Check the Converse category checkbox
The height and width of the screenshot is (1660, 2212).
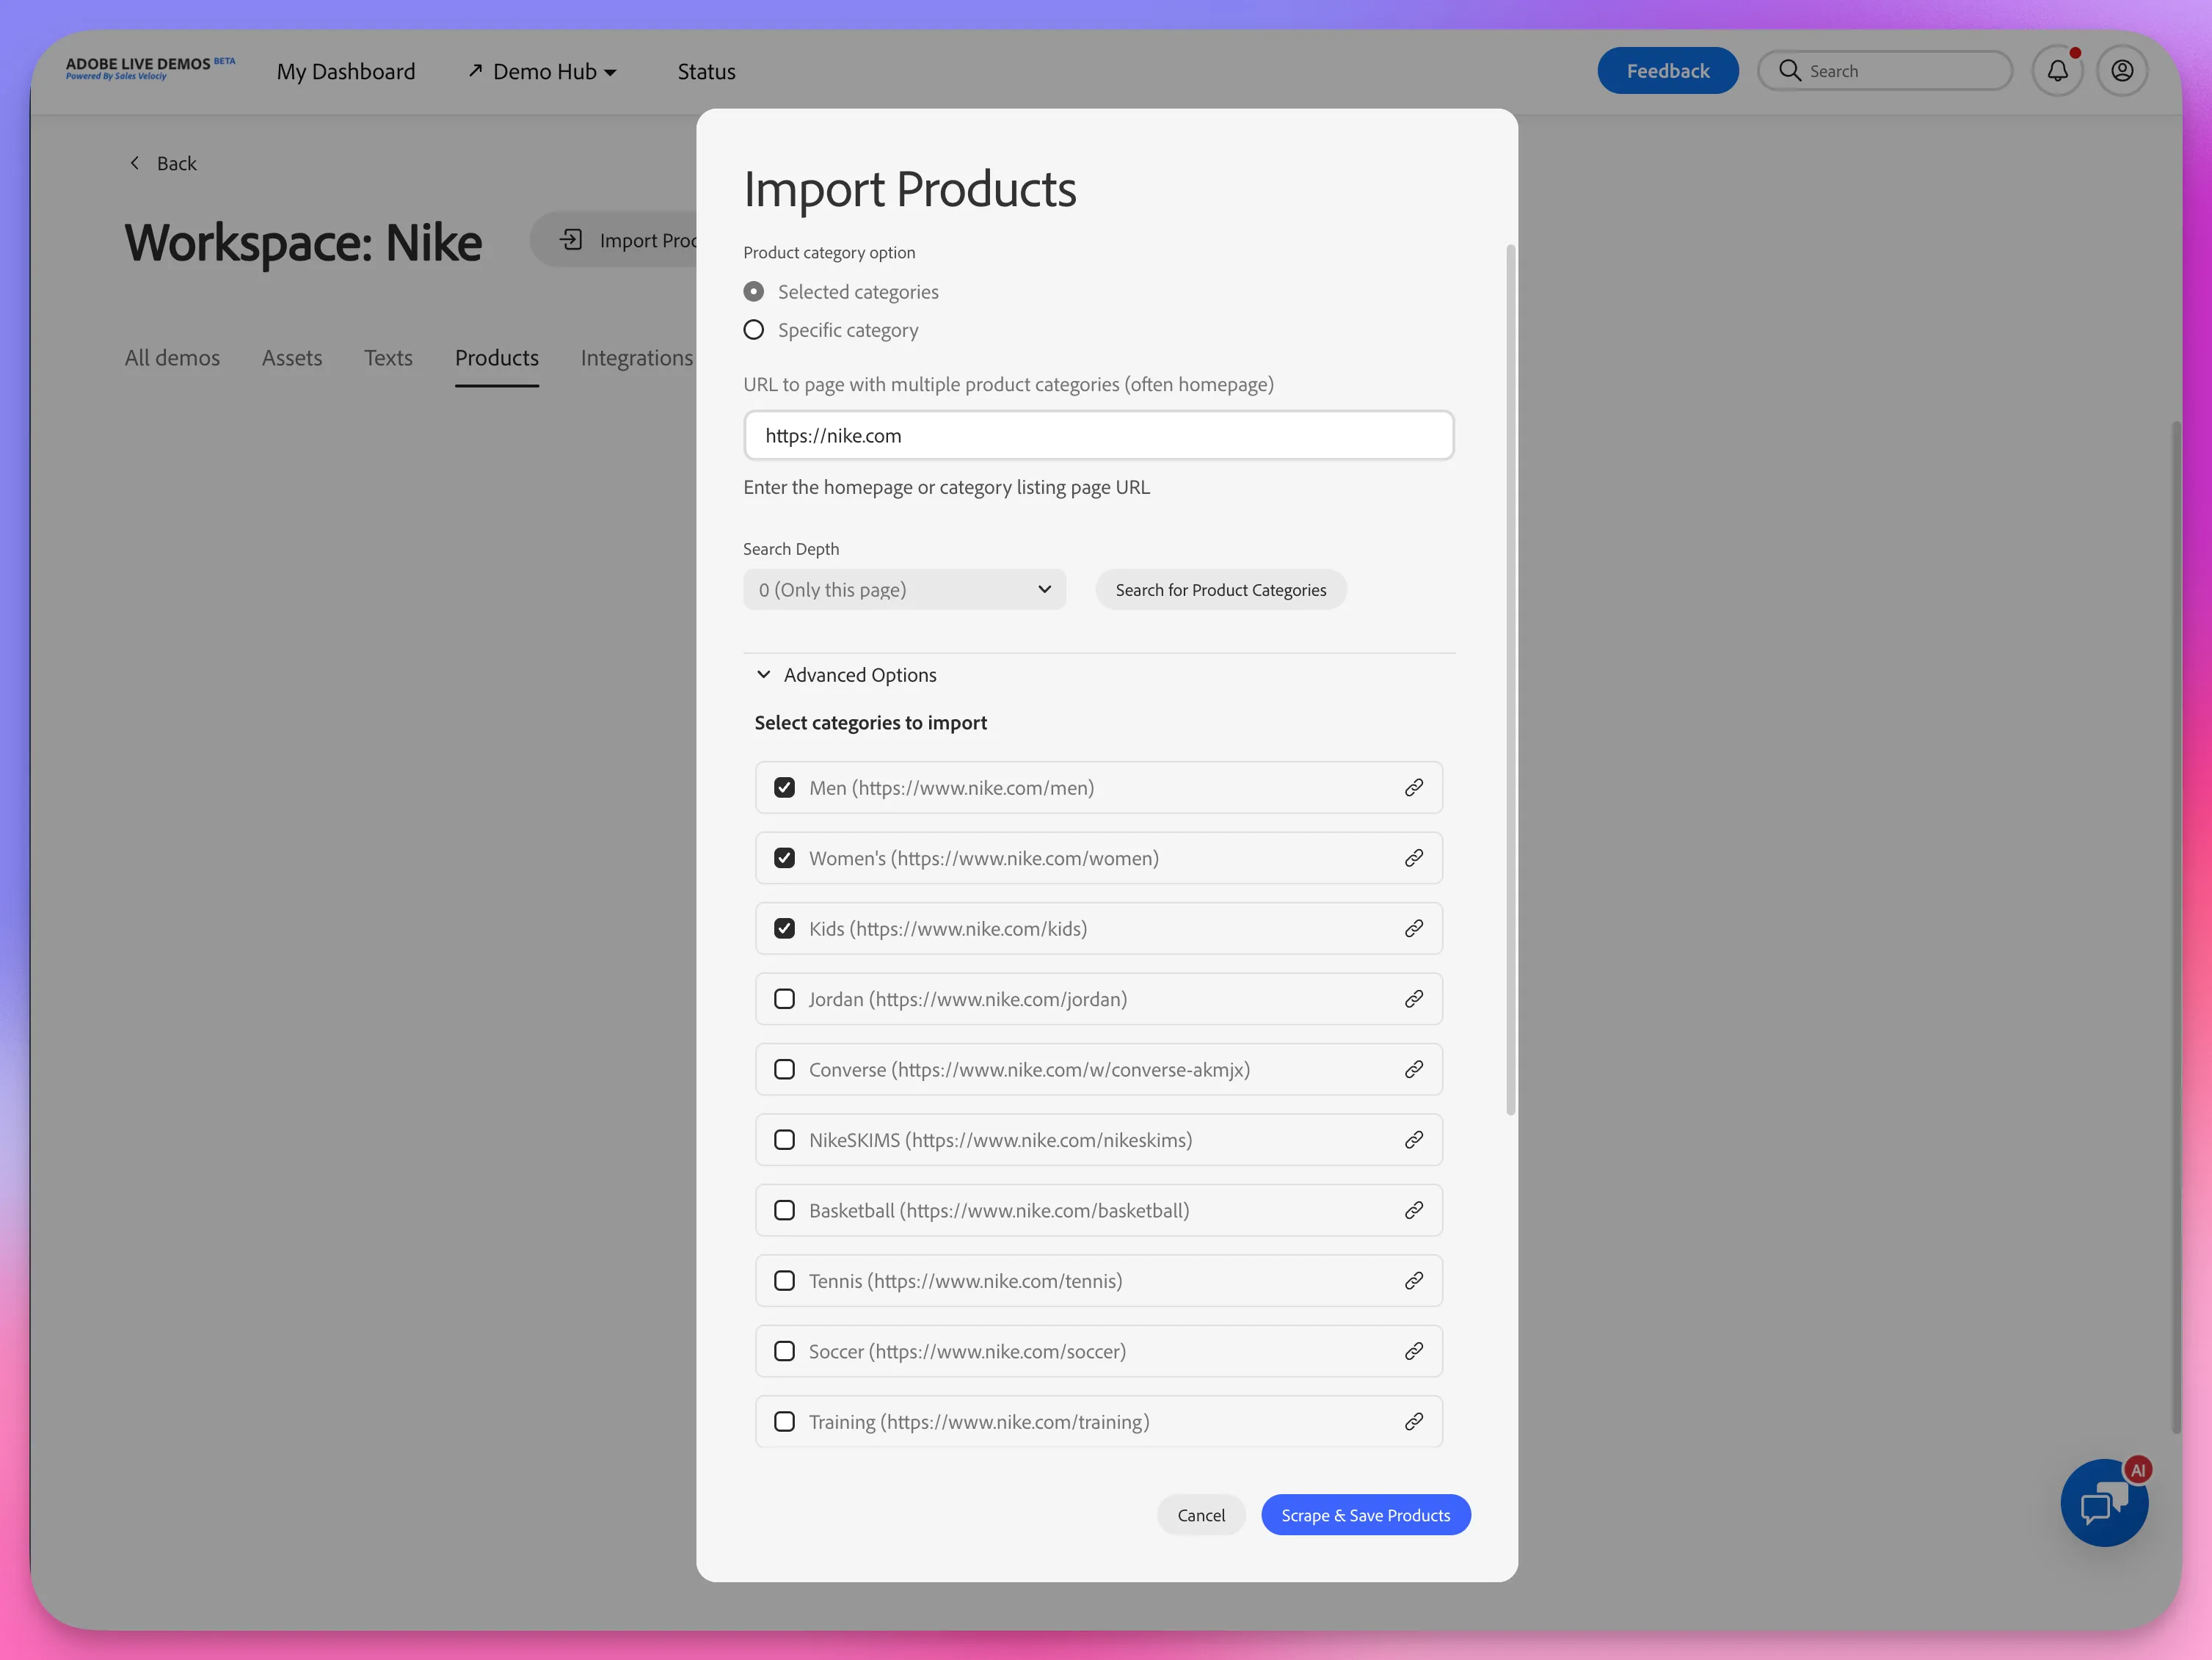(x=785, y=1070)
